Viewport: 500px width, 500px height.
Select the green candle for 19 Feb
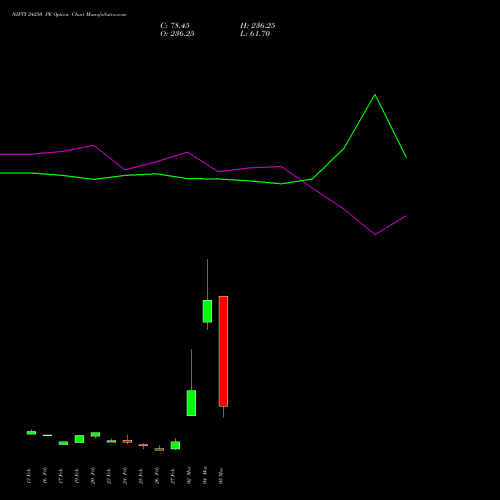pos(79,439)
